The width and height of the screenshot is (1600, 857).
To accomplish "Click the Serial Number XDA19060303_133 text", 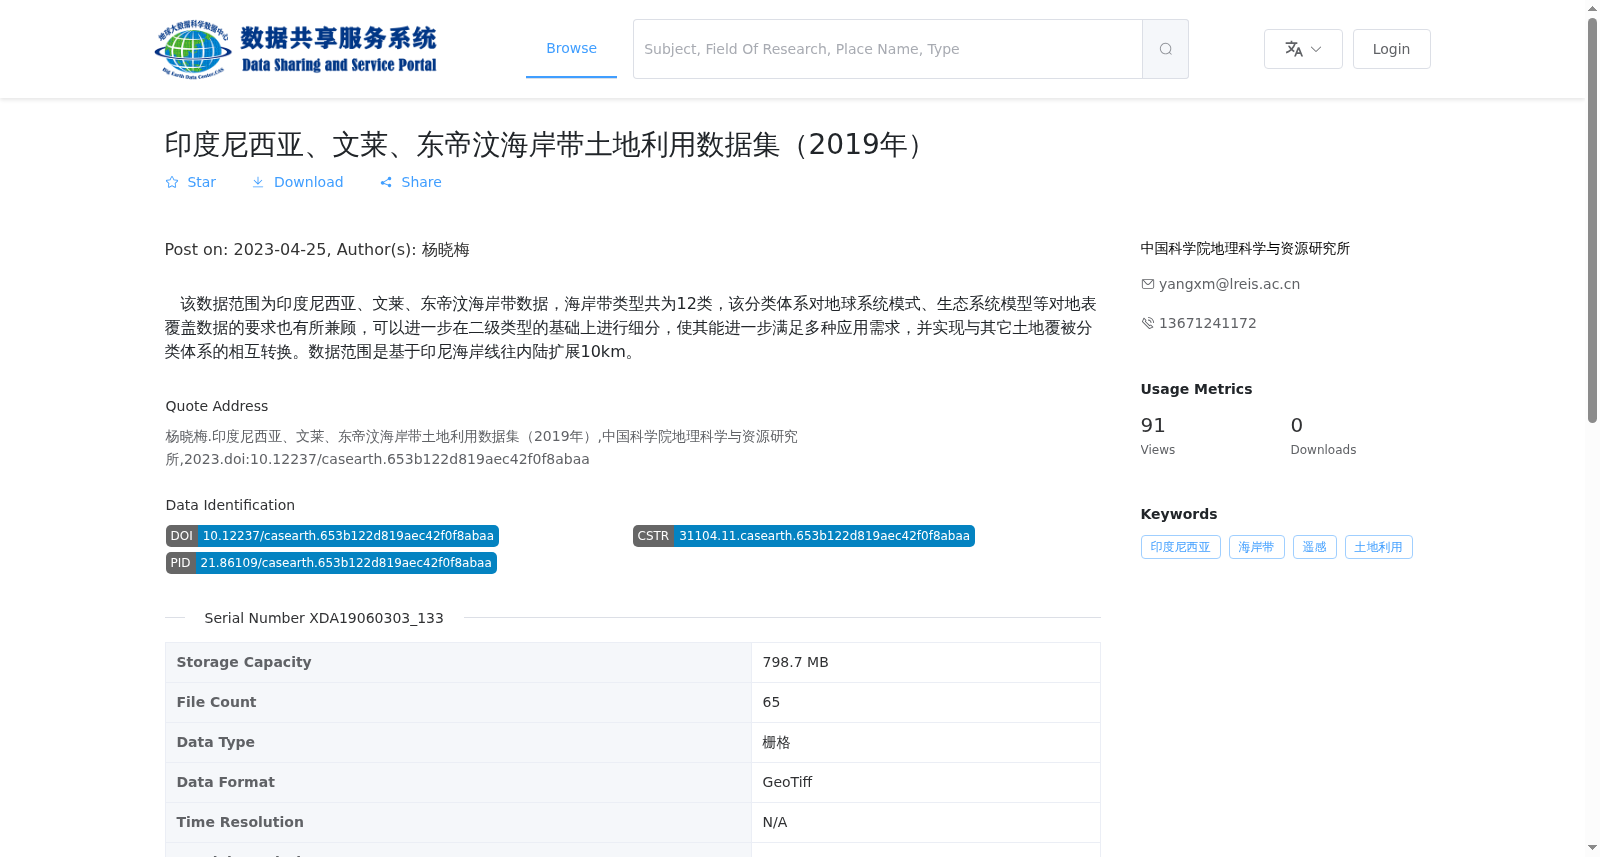I will coord(324,618).
